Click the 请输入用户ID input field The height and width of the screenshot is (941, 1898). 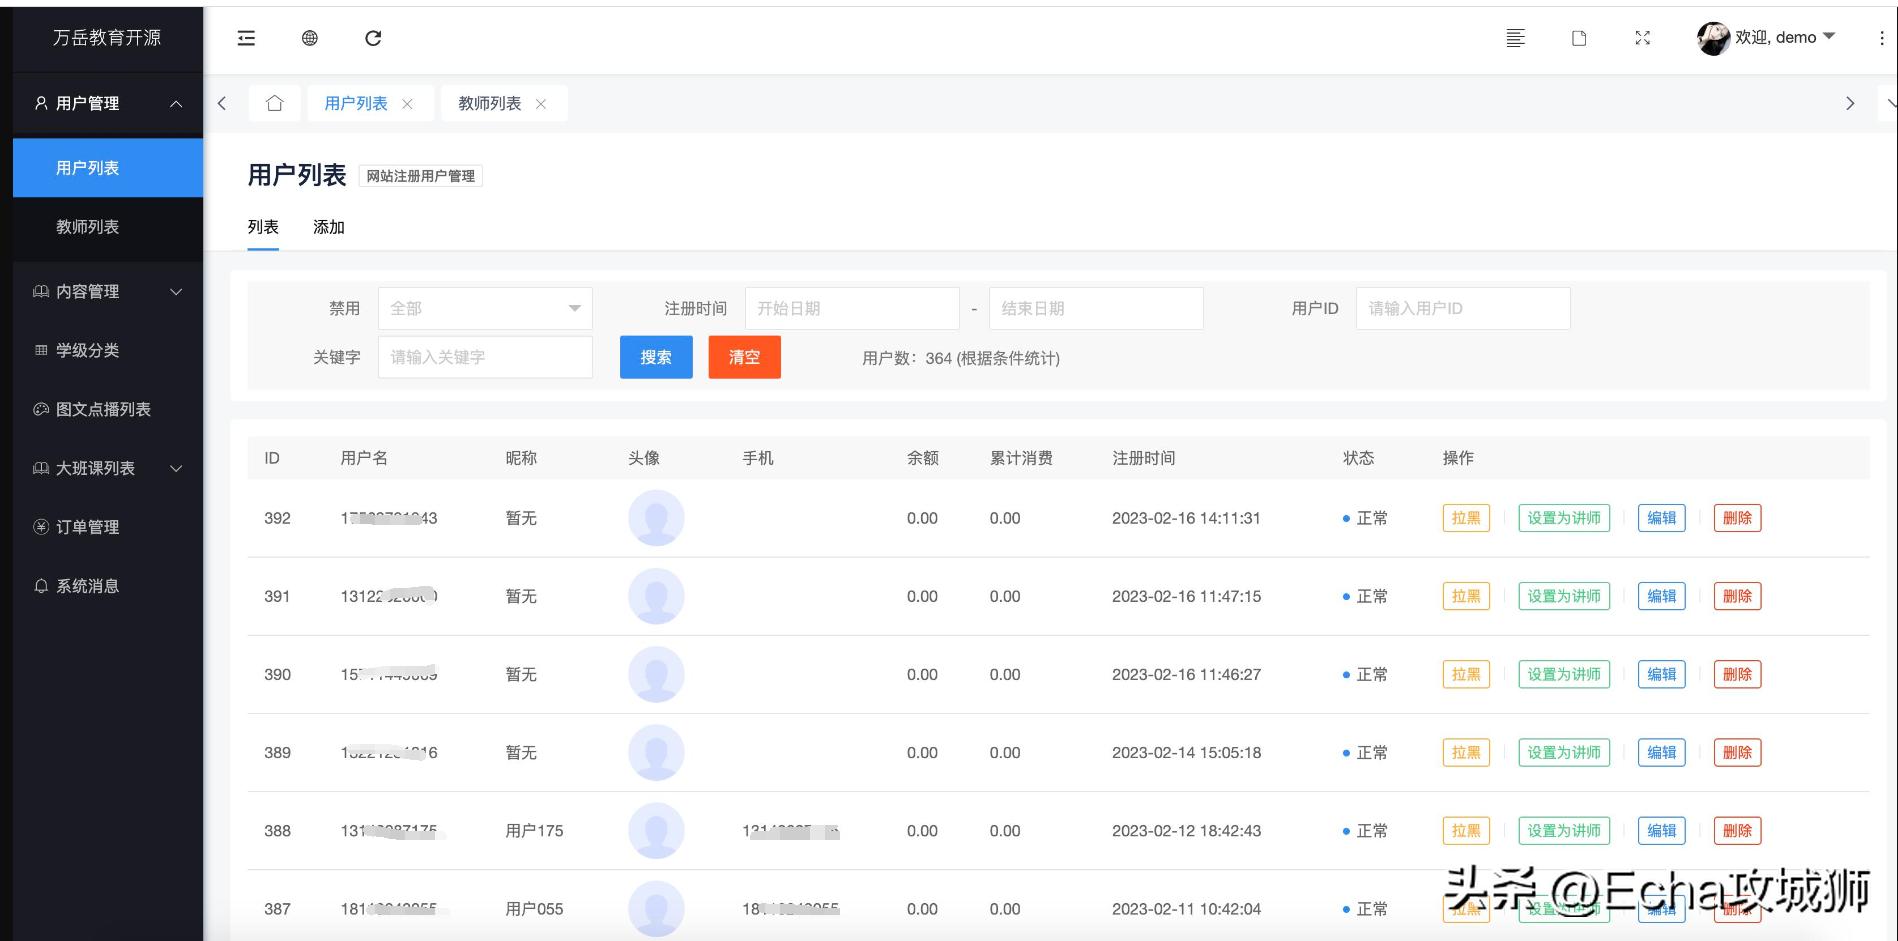(x=1462, y=308)
